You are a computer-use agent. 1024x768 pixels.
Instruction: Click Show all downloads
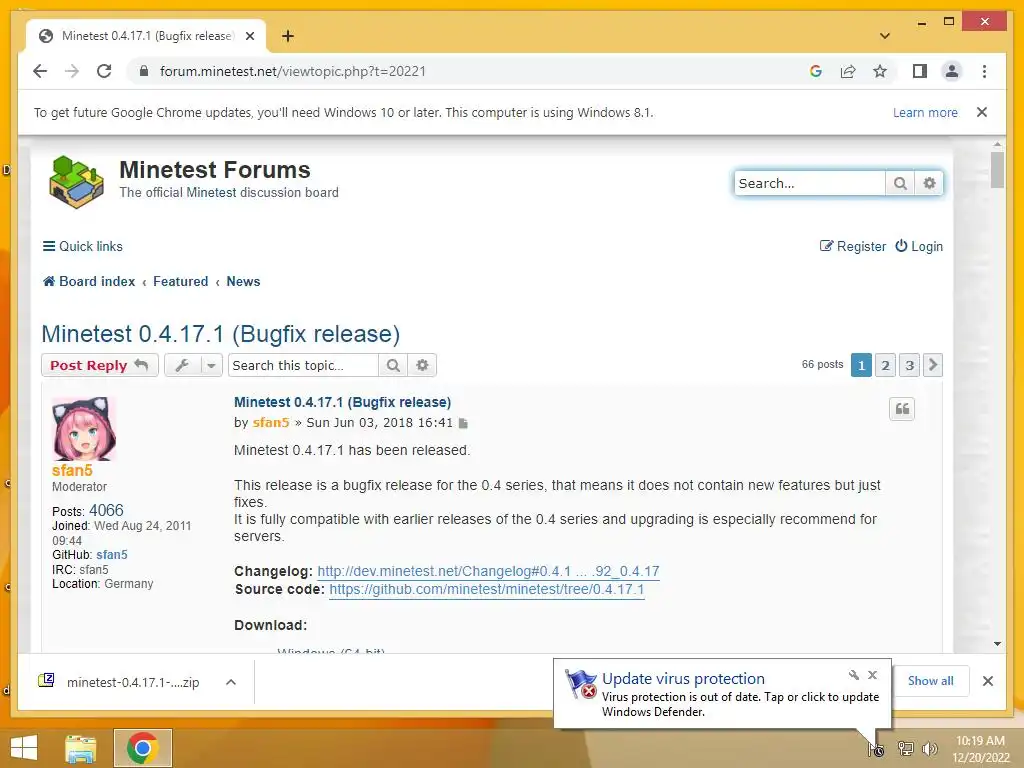[x=930, y=680]
